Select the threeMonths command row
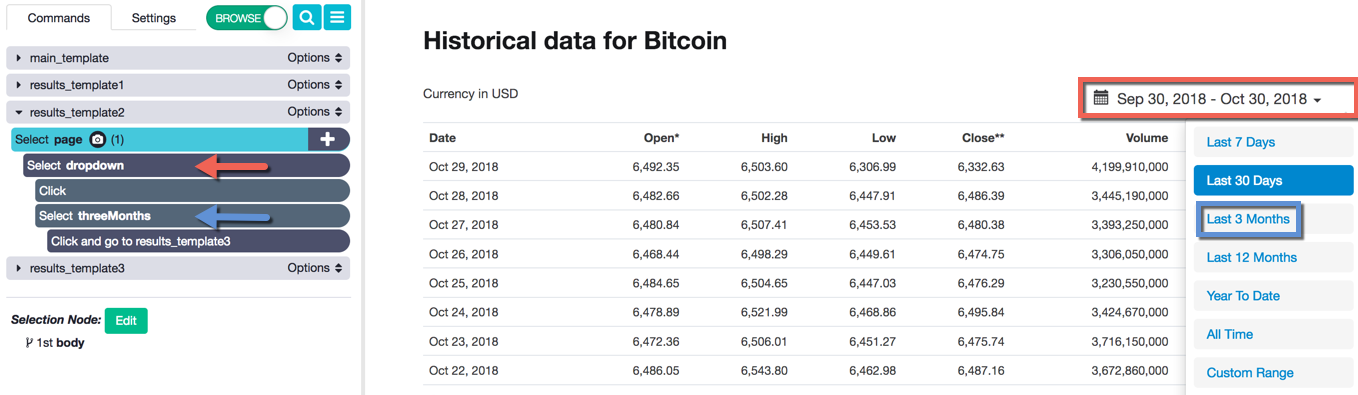This screenshot has height=395, width=1358. [x=192, y=216]
